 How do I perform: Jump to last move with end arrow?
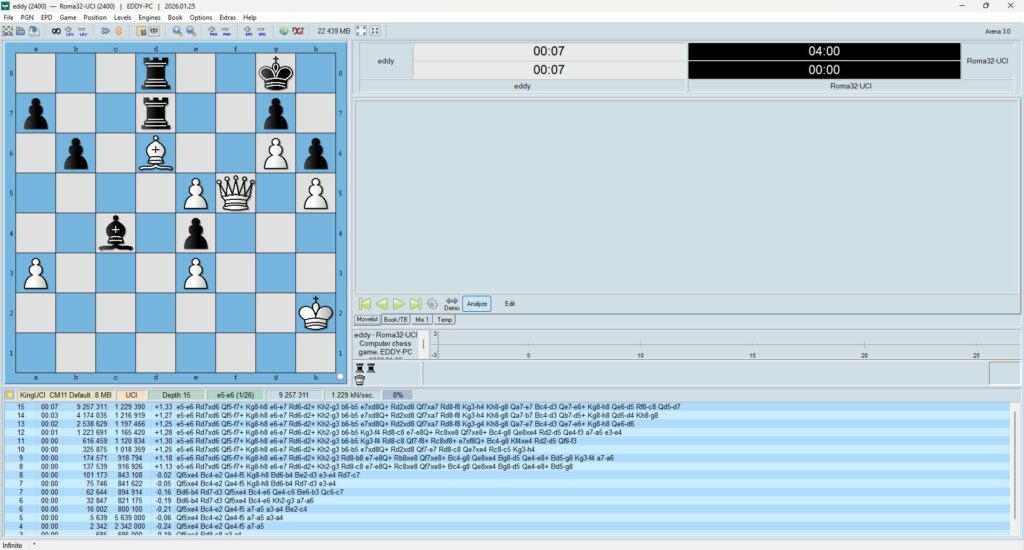point(415,303)
